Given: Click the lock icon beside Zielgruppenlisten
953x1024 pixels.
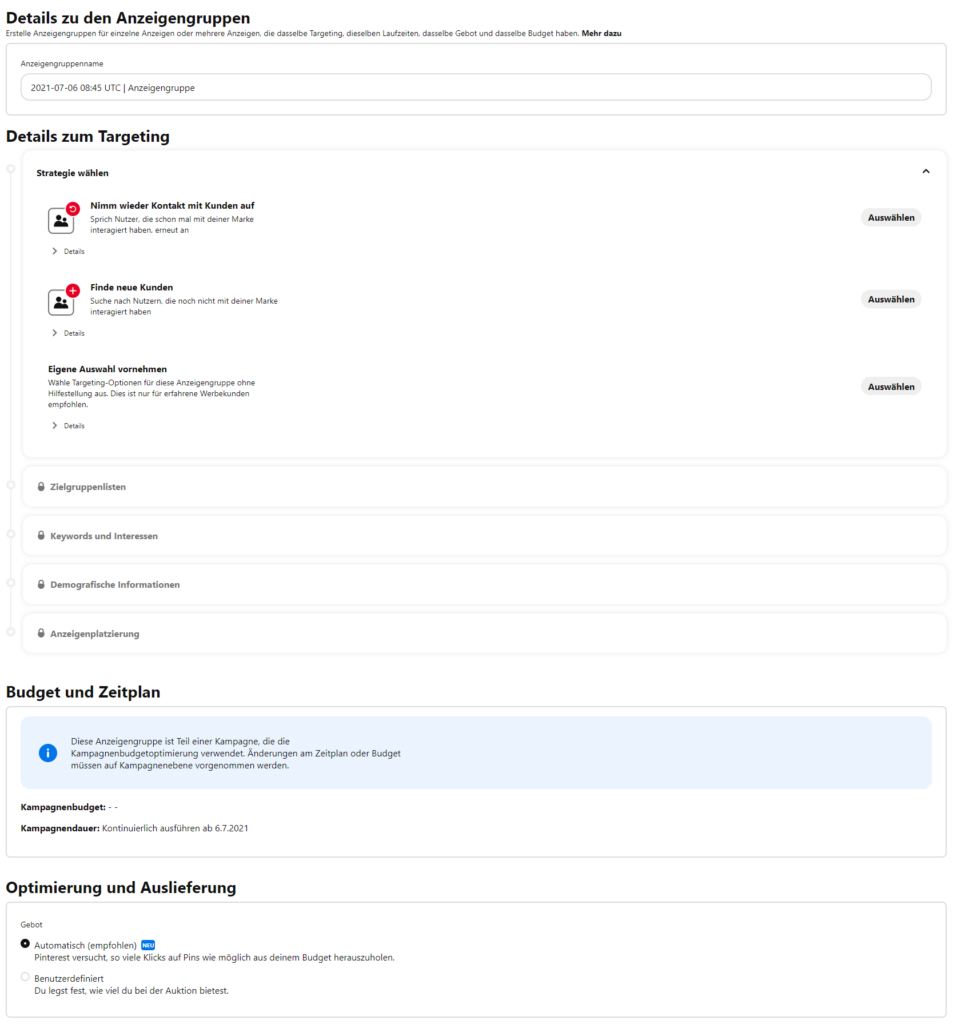Looking at the screenshot, I should [41, 487].
